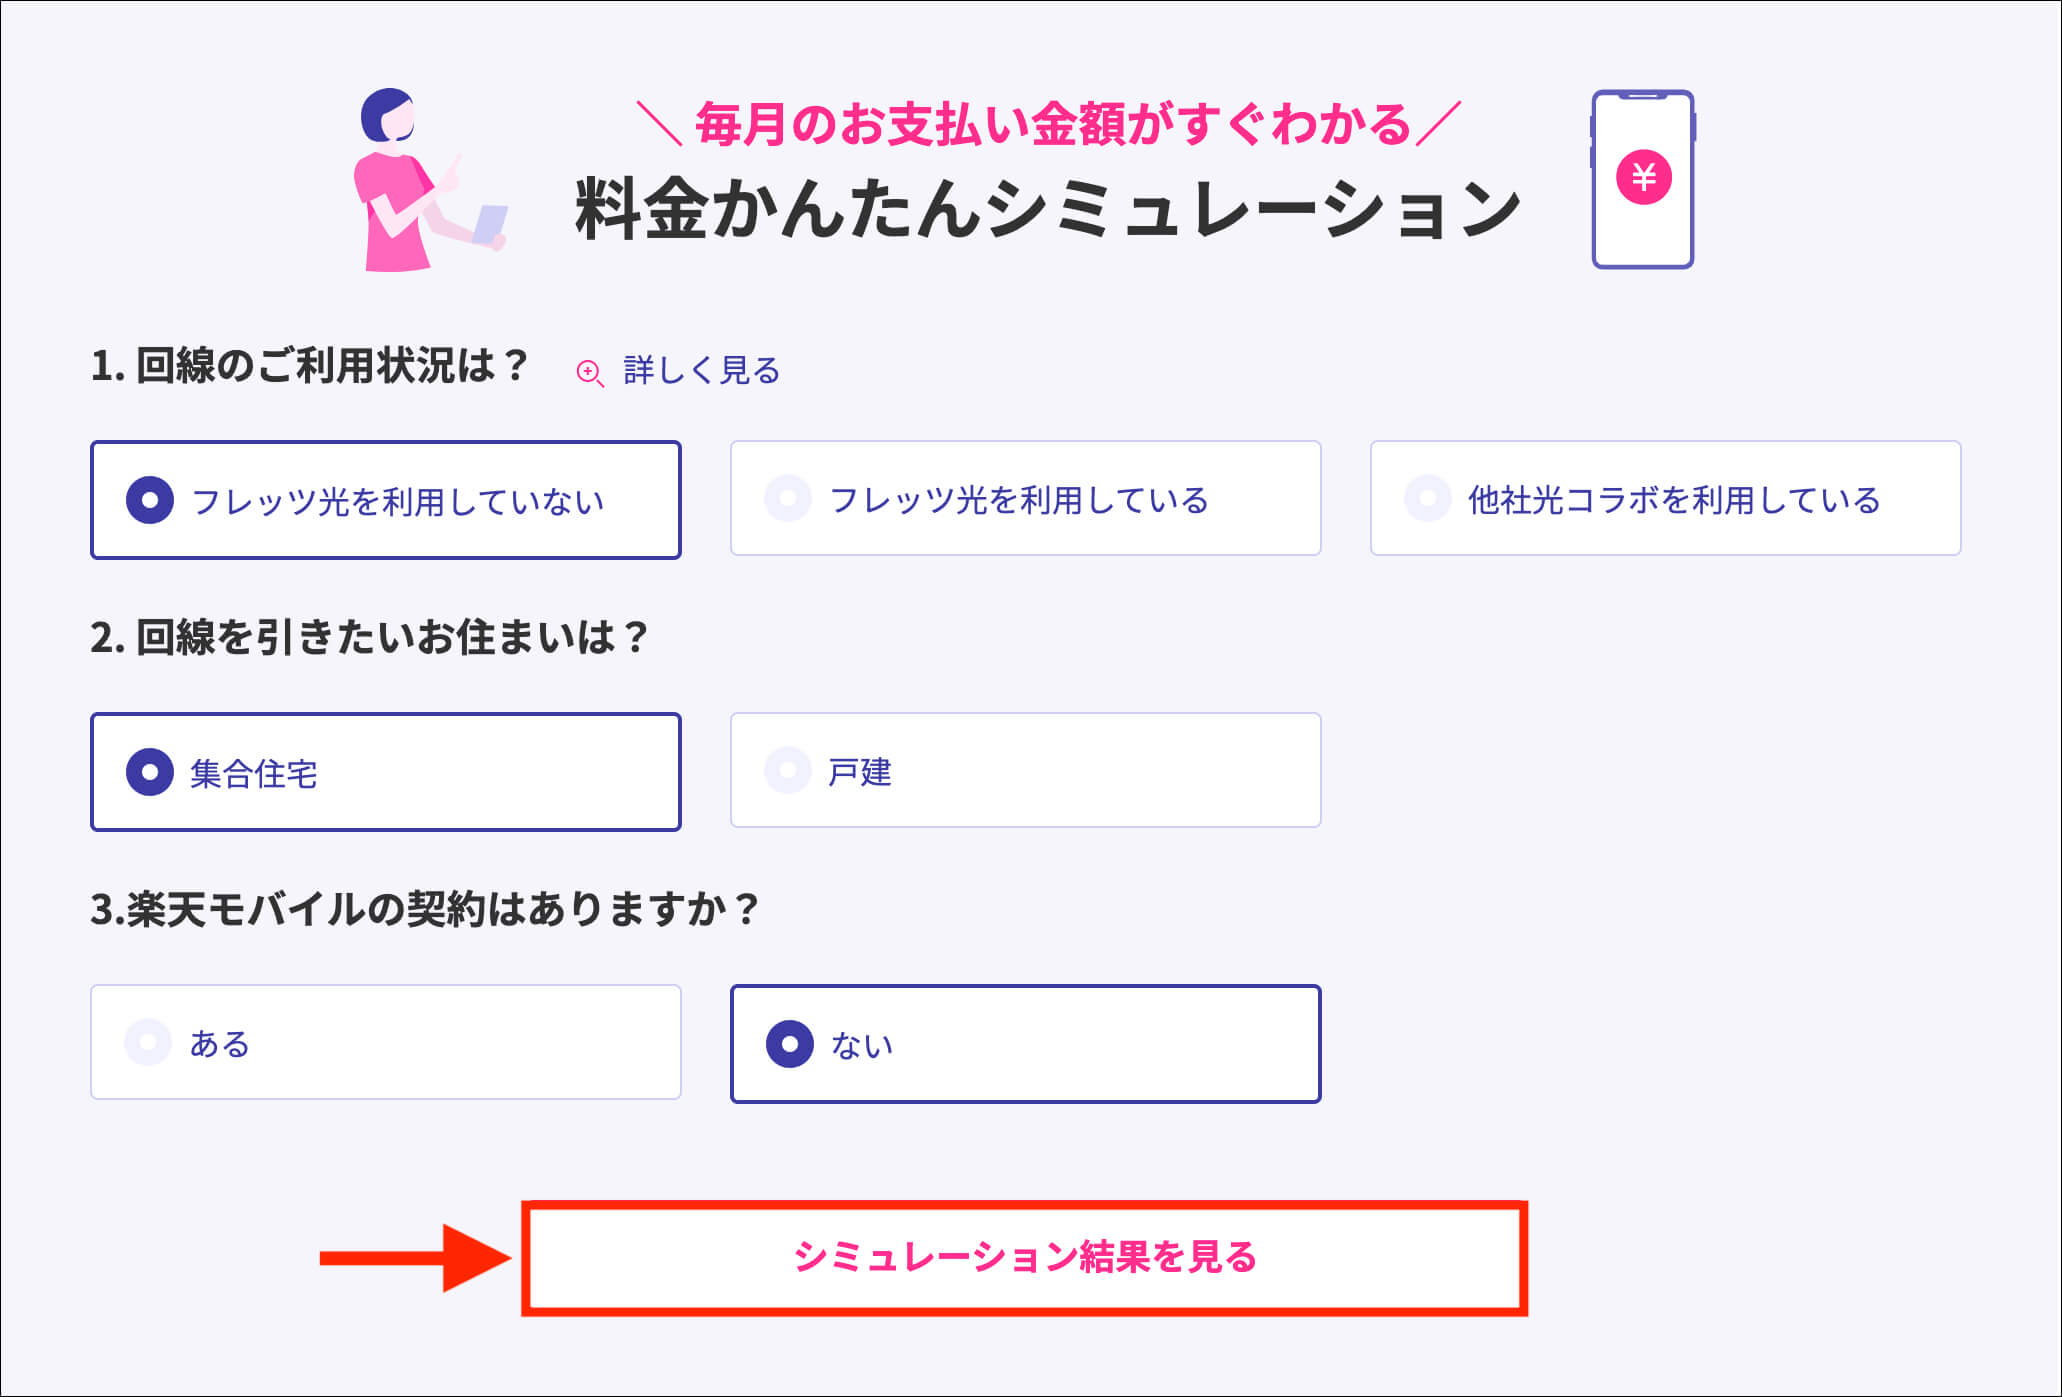
Task: Click question 2 回線を引きたいお住まいは heading
Action: point(370,638)
